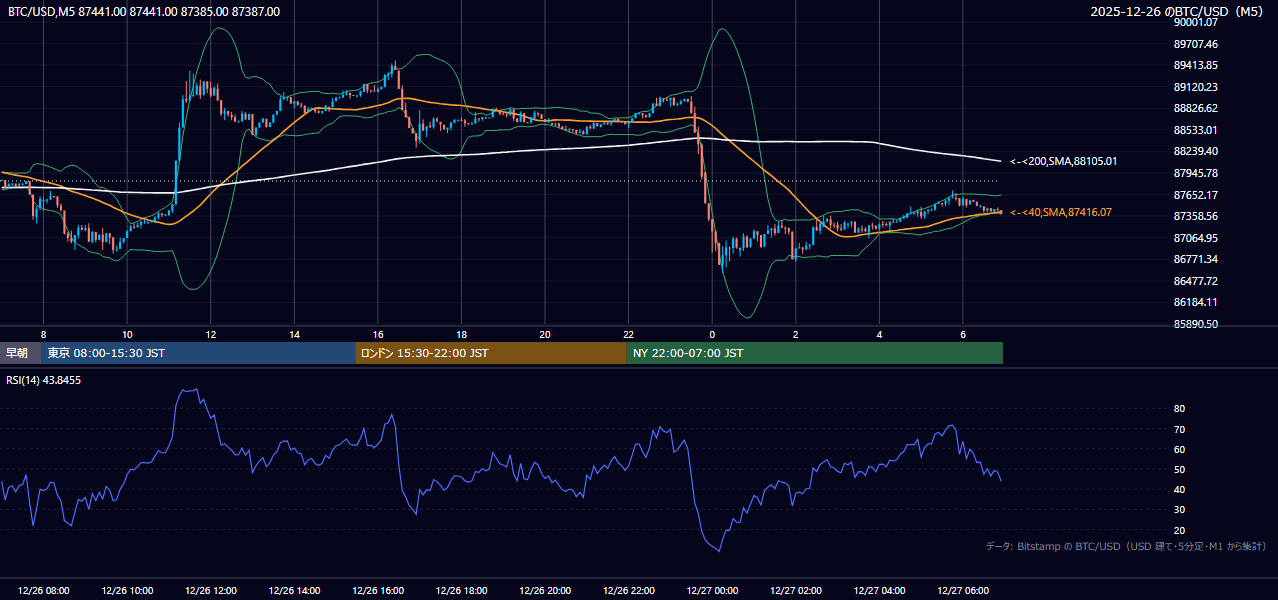Click price axis label 88533.01
The image size is (1278, 600).
coord(1195,130)
